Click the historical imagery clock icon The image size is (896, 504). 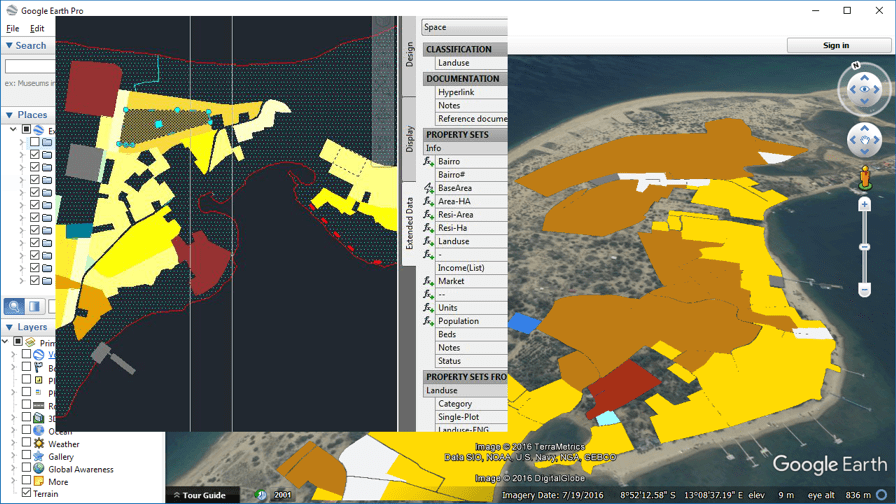[x=260, y=495]
